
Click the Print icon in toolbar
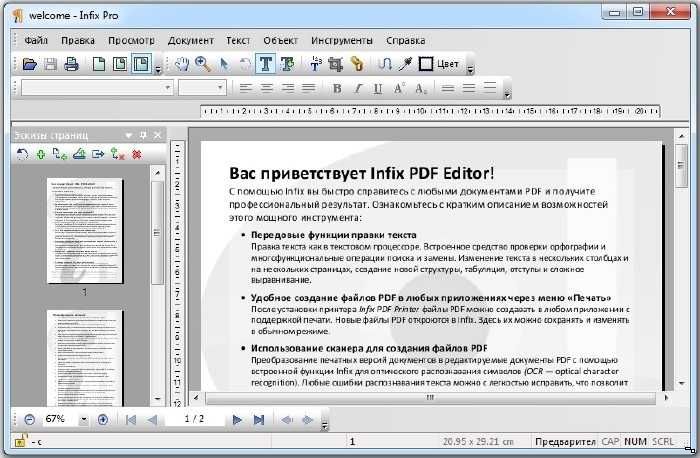[71, 64]
